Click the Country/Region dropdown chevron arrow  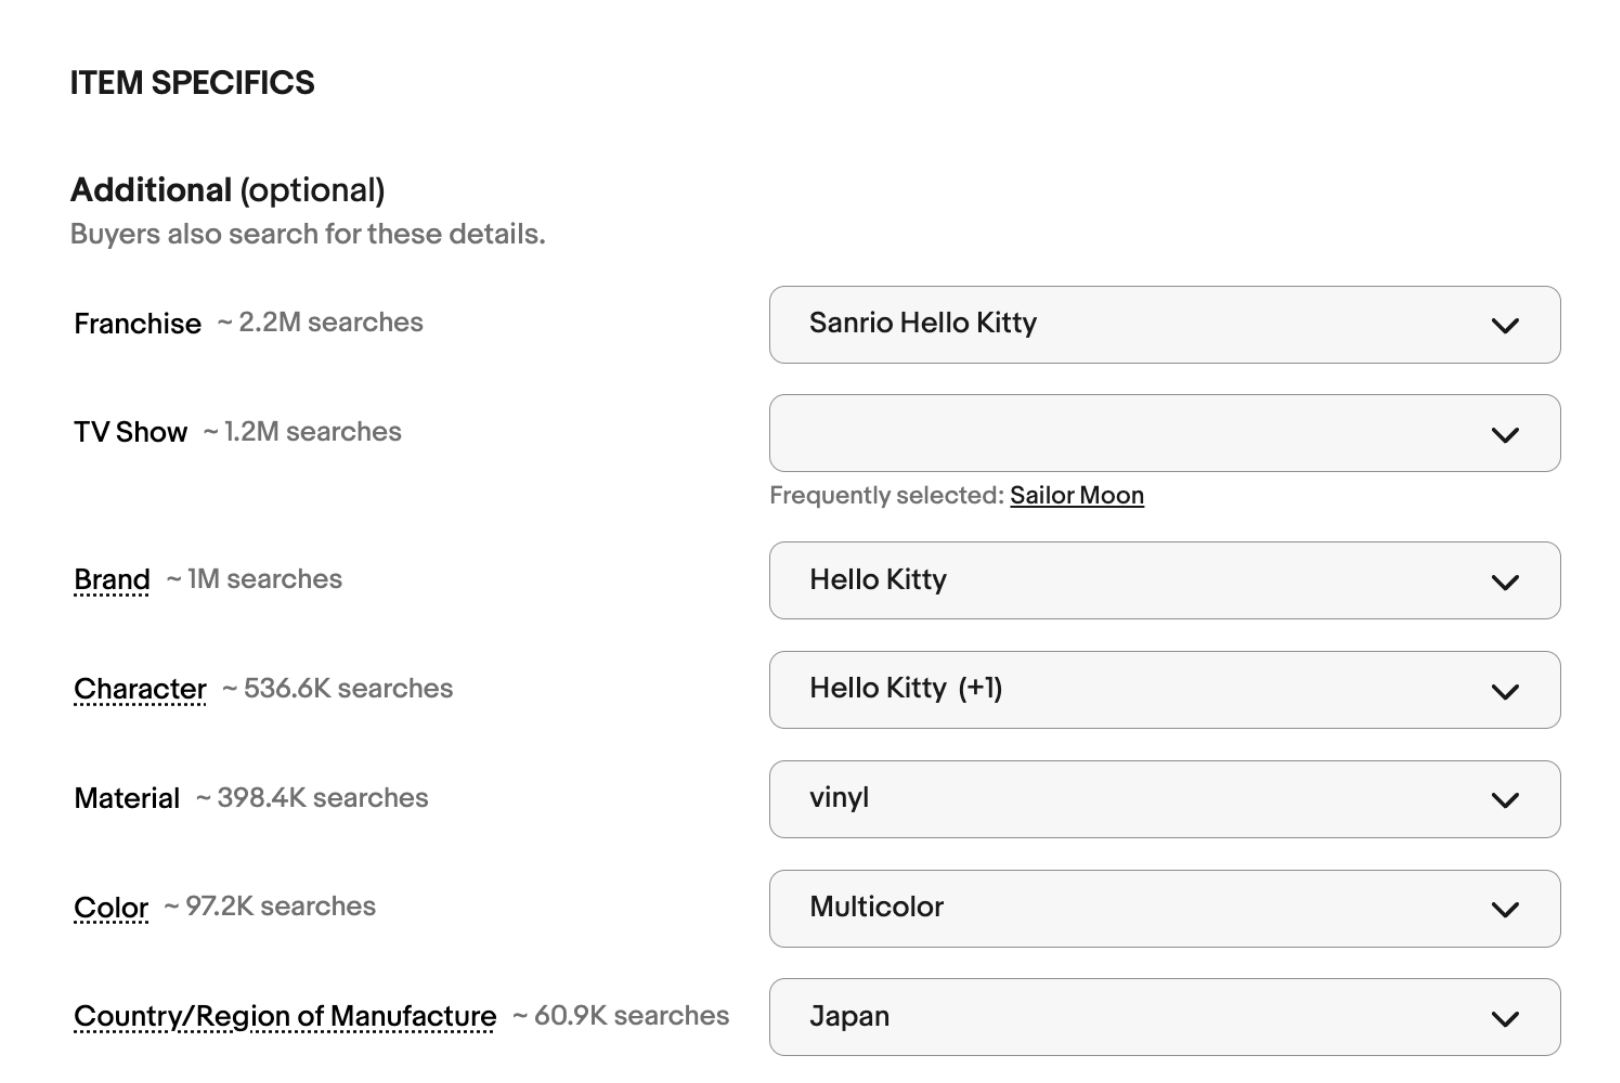pyautogui.click(x=1504, y=1018)
